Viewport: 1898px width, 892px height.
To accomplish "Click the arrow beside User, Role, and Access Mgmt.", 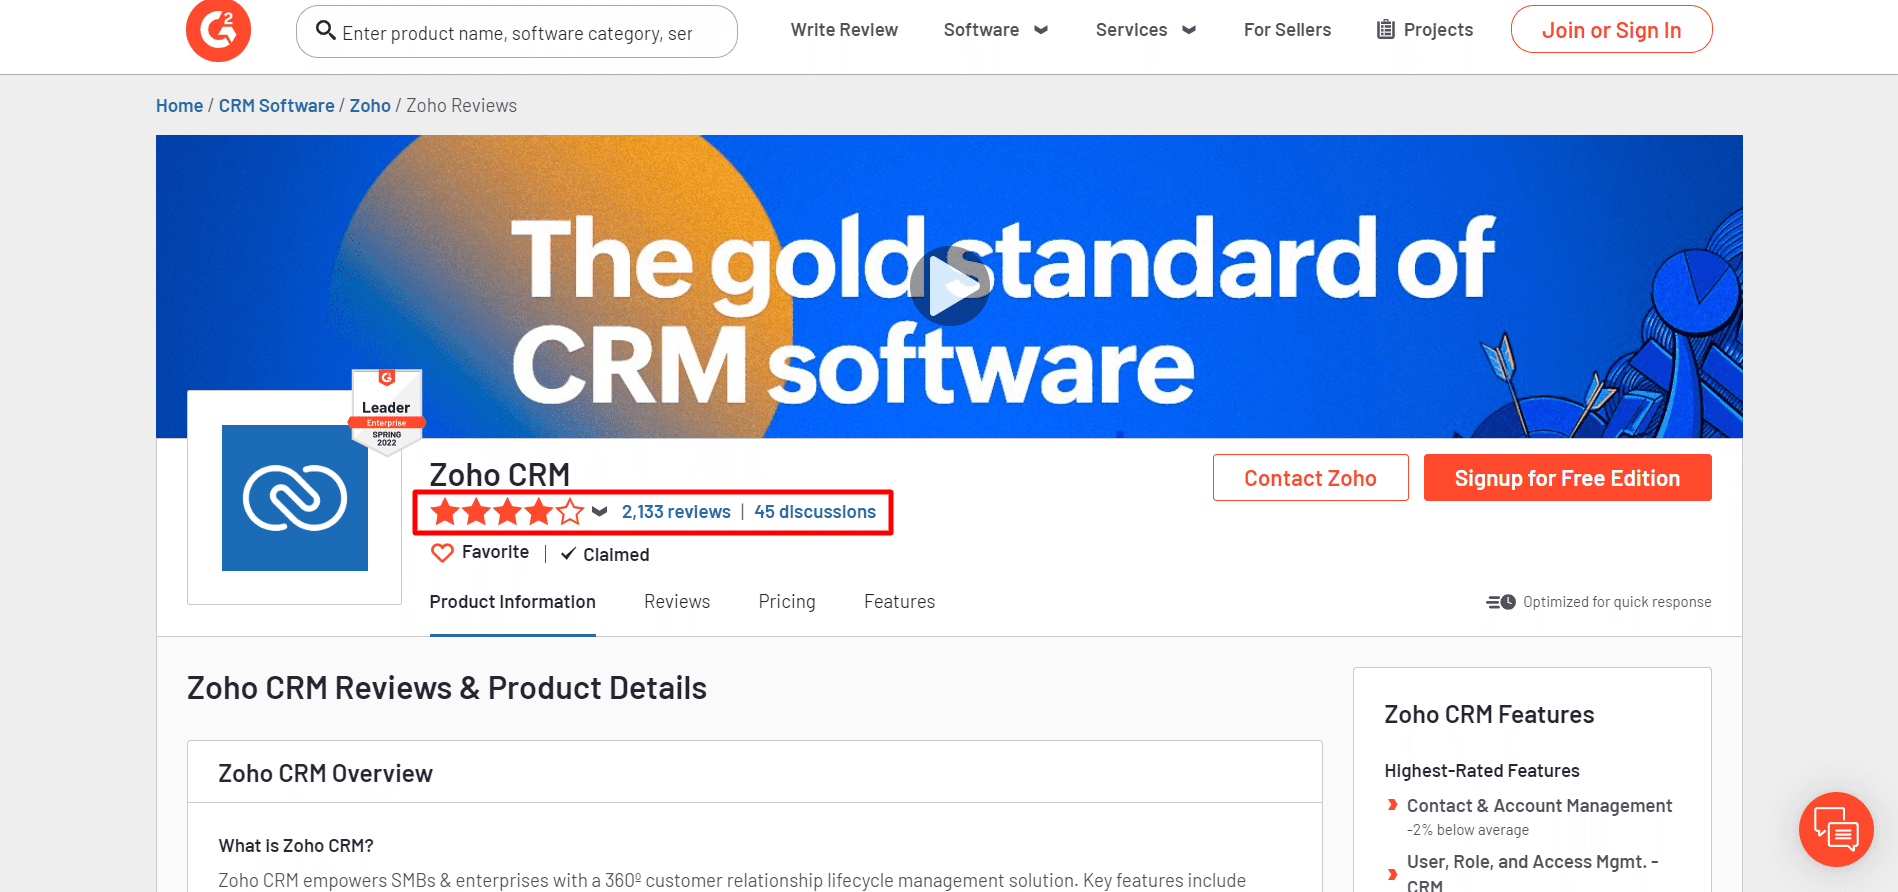I will click(1392, 874).
